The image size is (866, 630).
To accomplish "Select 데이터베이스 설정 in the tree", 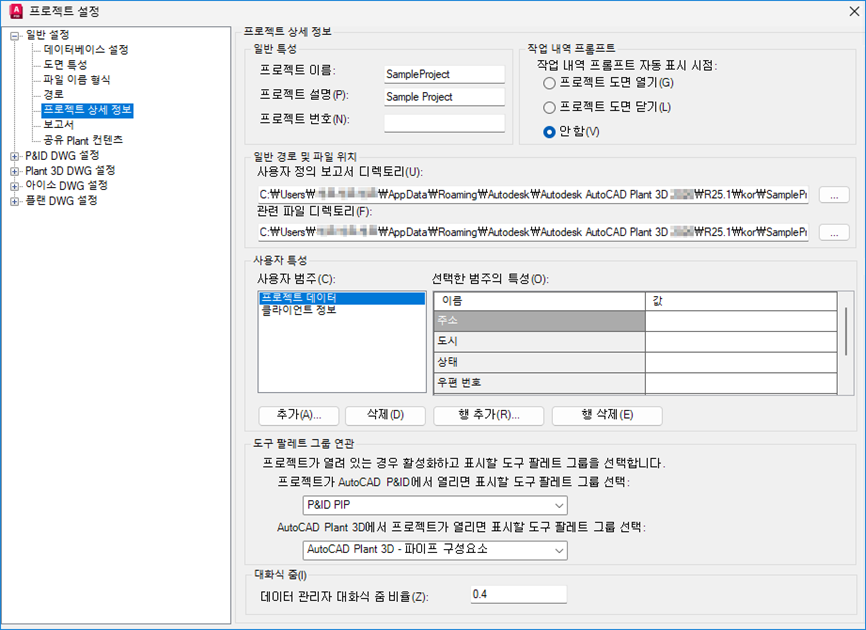I will pyautogui.click(x=86, y=50).
